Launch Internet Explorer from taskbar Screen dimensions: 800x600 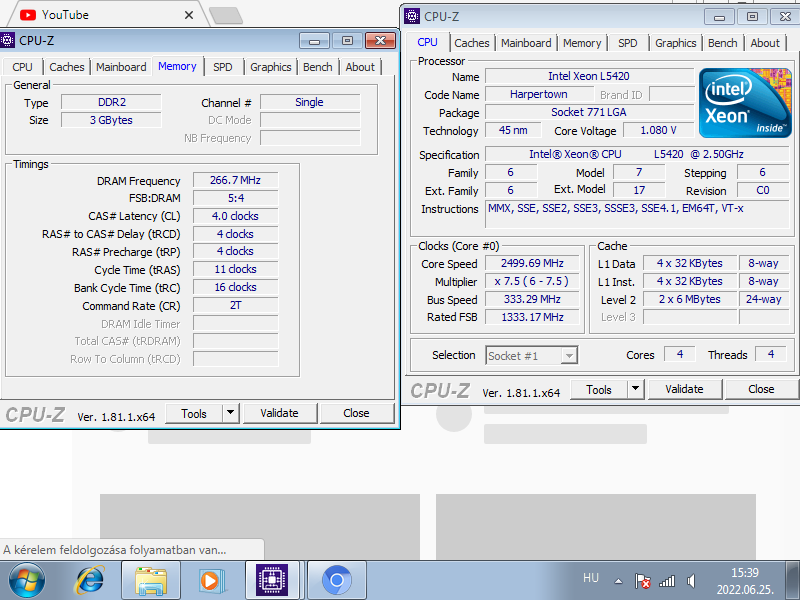90,581
